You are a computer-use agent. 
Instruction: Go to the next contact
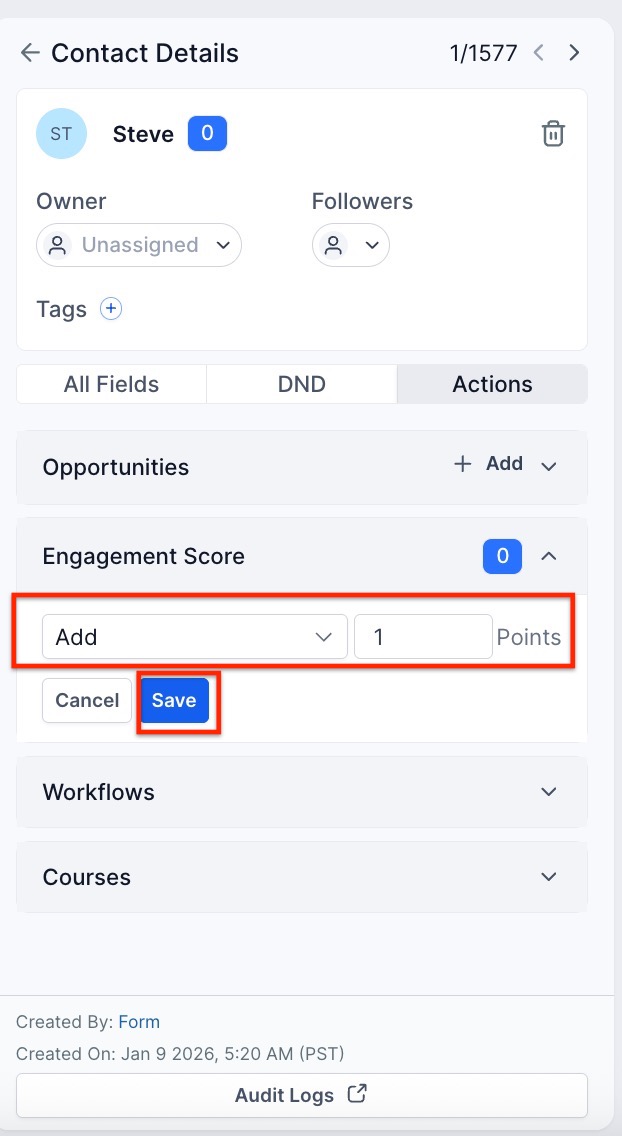pyautogui.click(x=574, y=53)
